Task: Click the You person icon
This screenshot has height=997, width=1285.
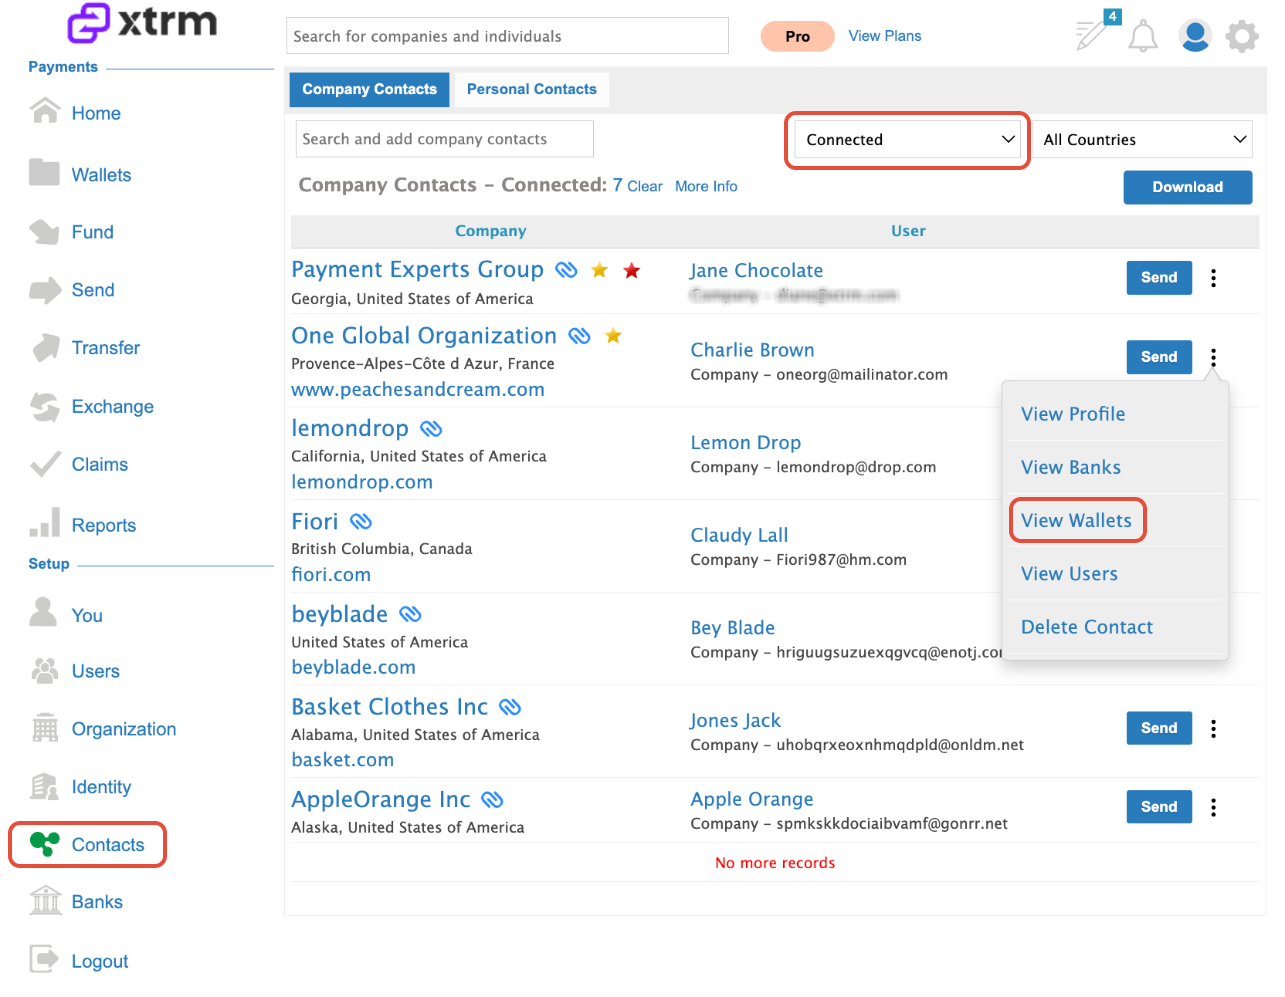Action: pos(43,612)
